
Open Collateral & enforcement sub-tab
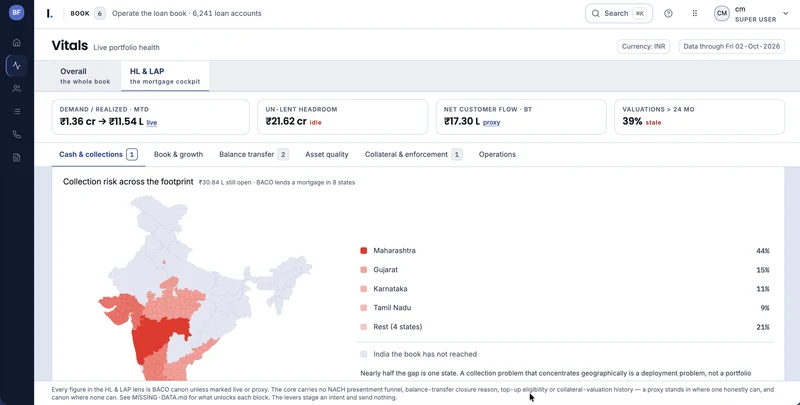413,155
